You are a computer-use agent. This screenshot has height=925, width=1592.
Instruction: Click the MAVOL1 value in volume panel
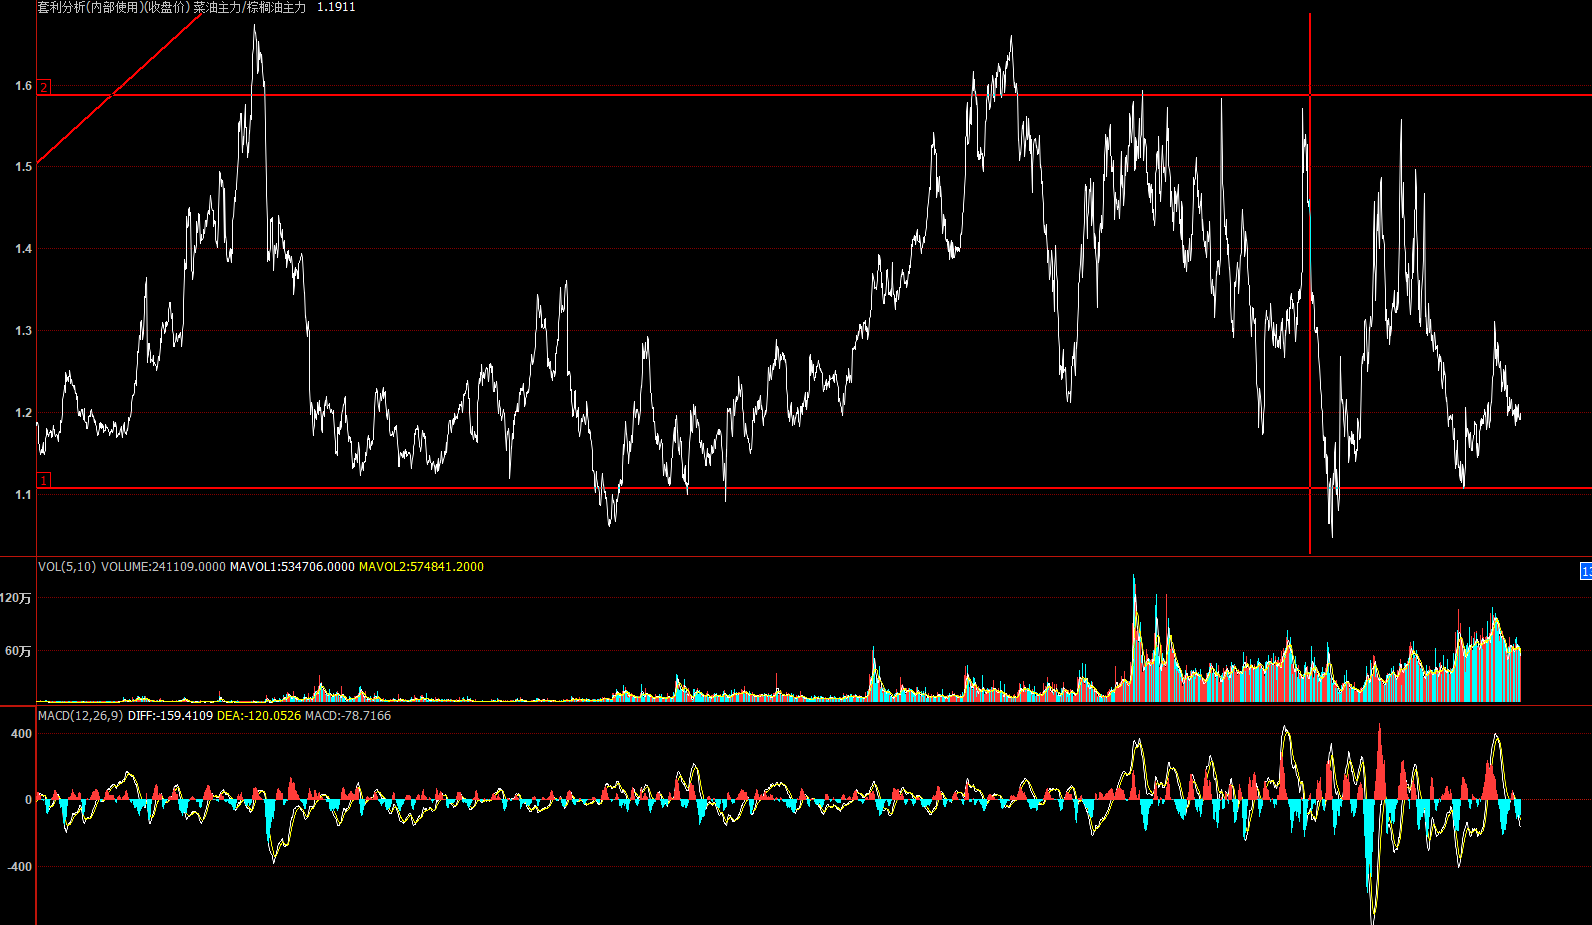pyautogui.click(x=292, y=567)
